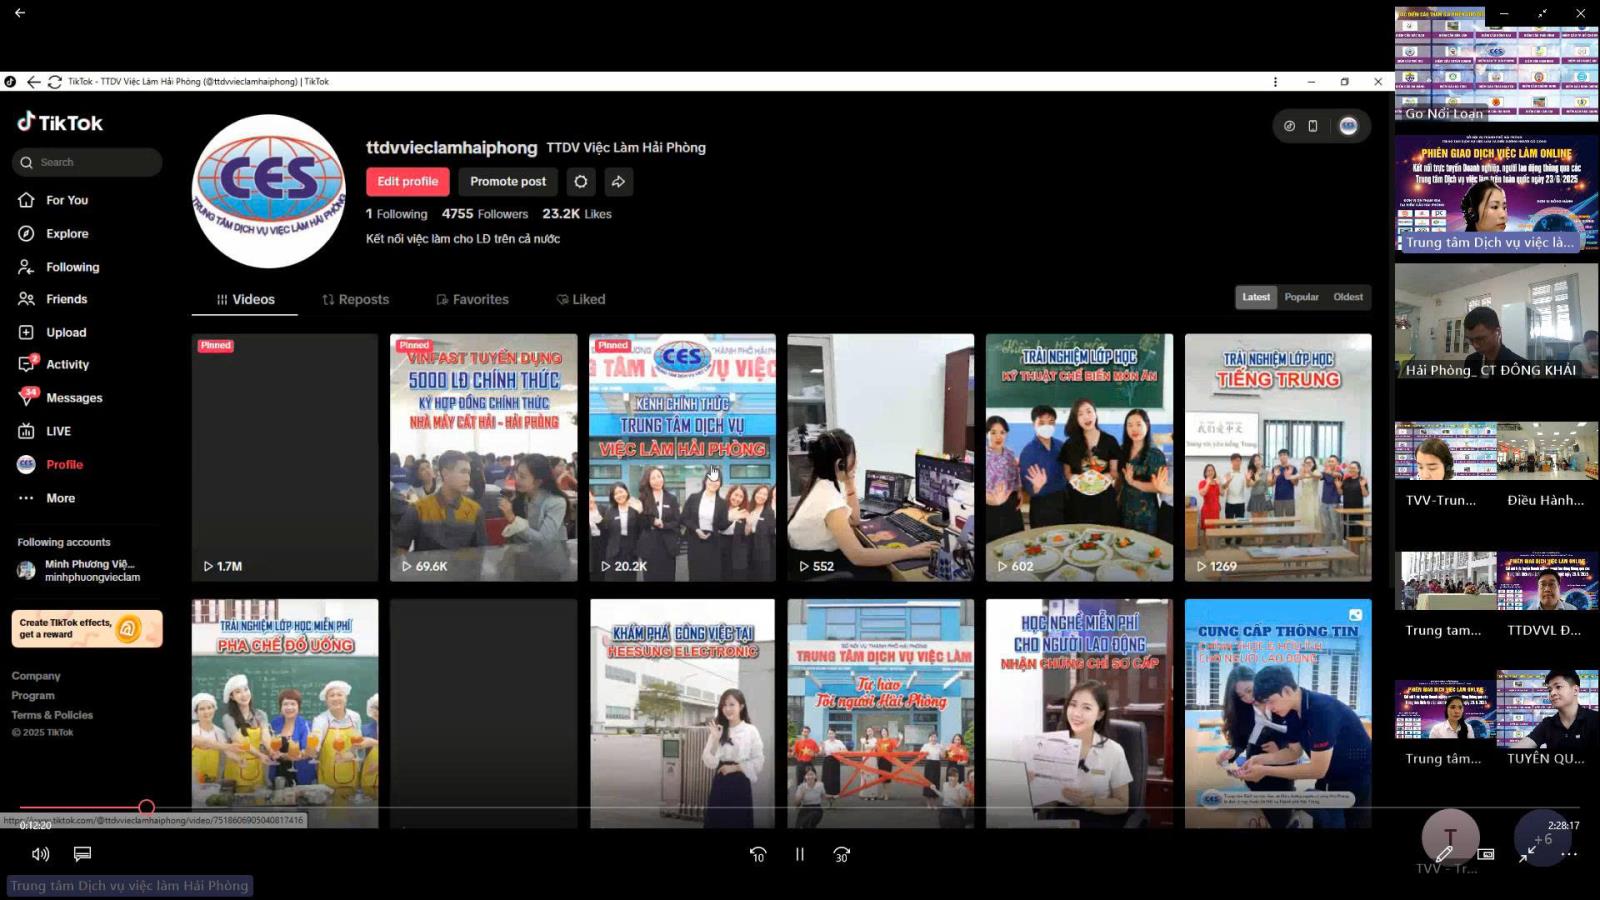Click the picture-in-picture icon in the player
The width and height of the screenshot is (1600, 900).
[1486, 854]
